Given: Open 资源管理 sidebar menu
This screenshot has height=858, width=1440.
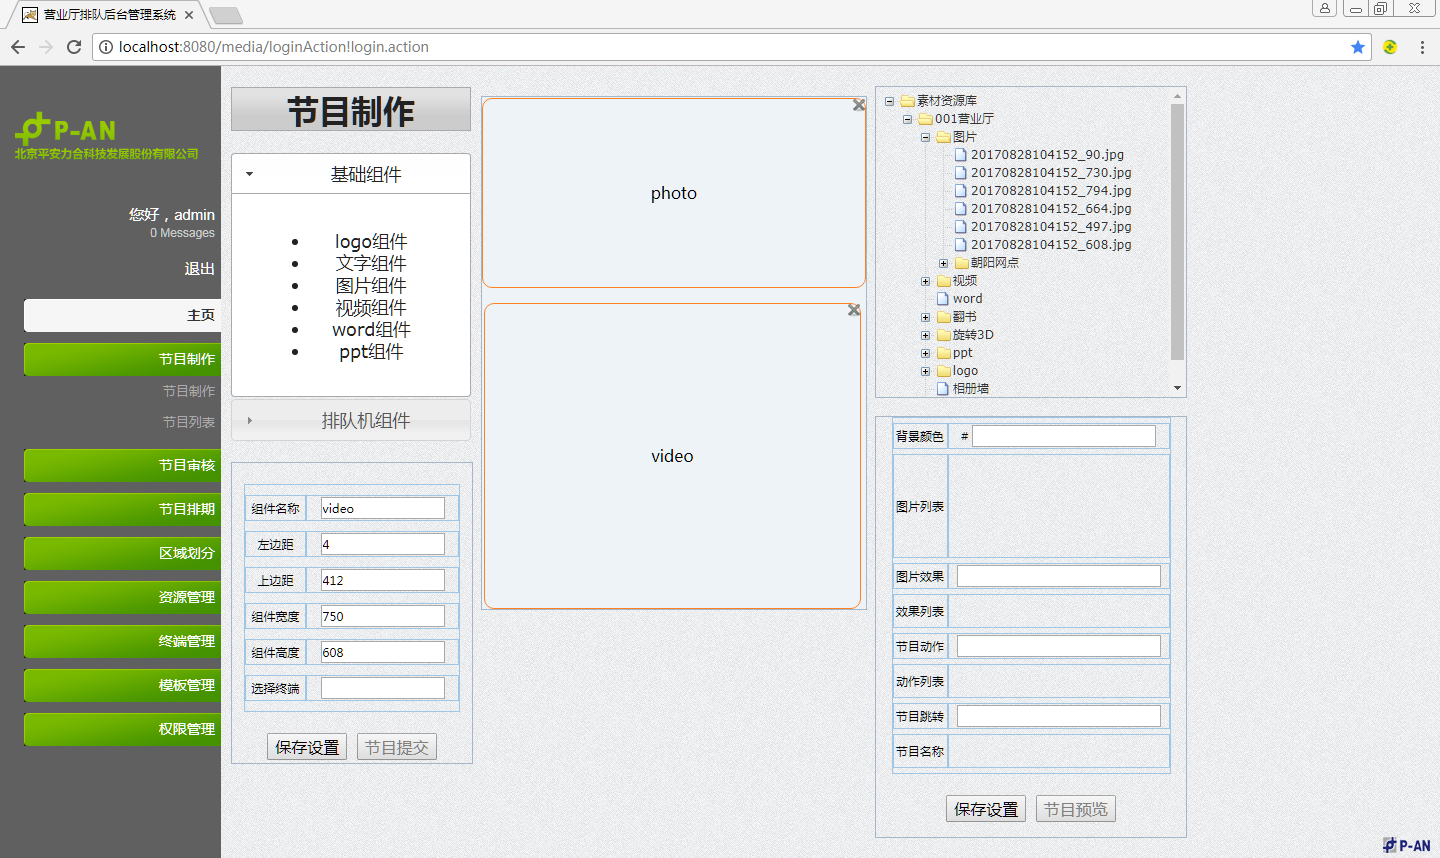Looking at the screenshot, I should [122, 597].
